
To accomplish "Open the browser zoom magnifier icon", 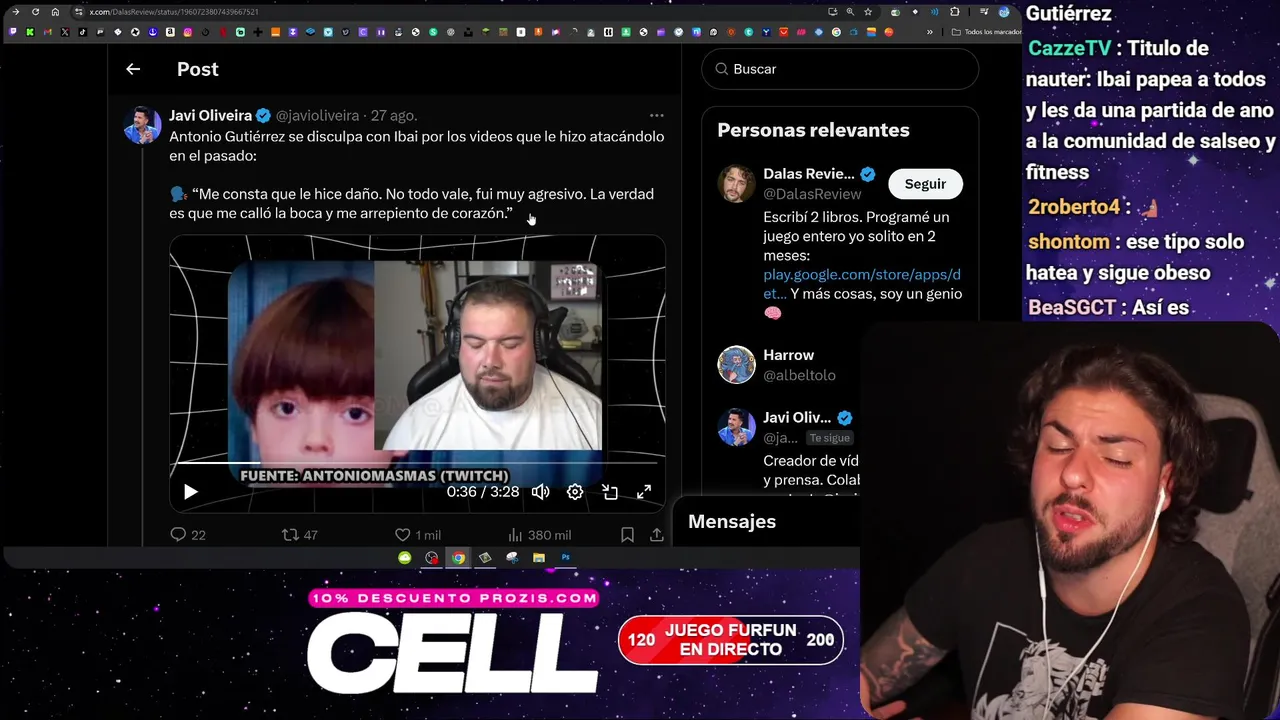I will 850,12.
